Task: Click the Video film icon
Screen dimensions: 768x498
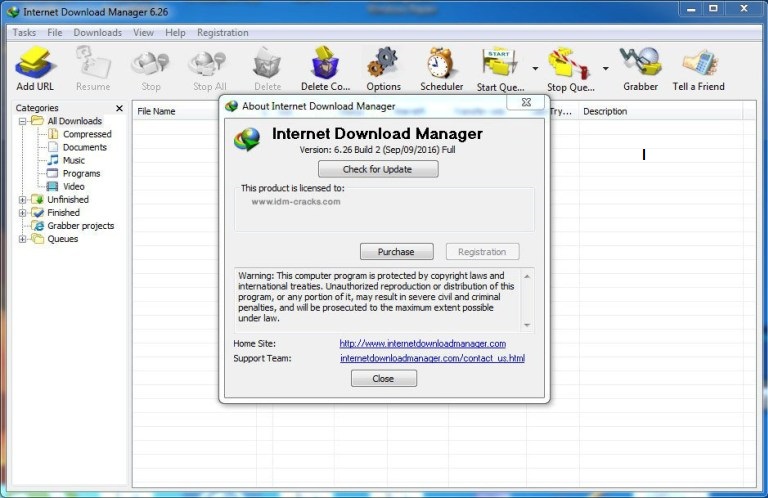Action: click(x=52, y=187)
